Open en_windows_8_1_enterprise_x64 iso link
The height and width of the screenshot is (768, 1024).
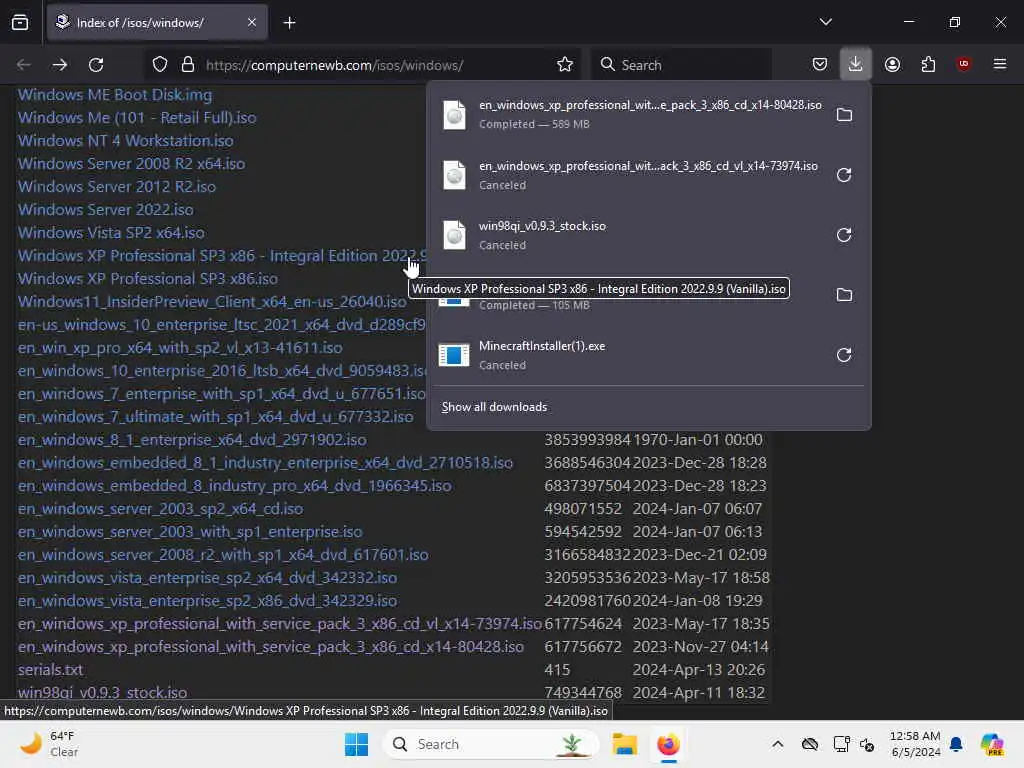[x=192, y=440]
